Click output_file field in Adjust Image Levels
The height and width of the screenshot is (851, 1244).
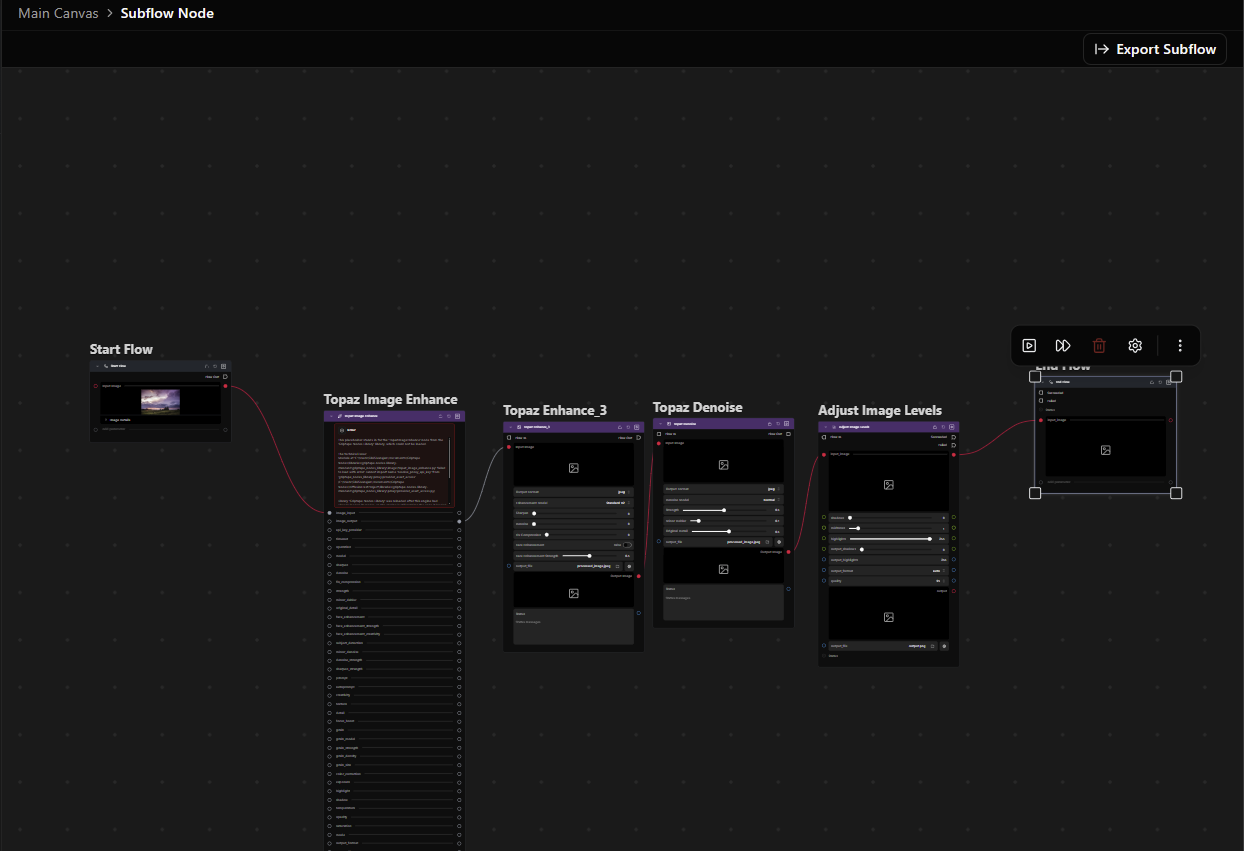click(883, 646)
